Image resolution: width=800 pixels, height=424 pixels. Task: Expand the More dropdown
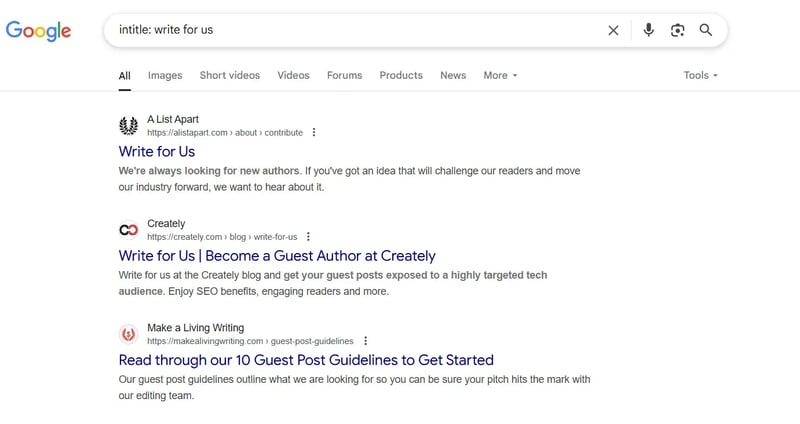coord(500,76)
